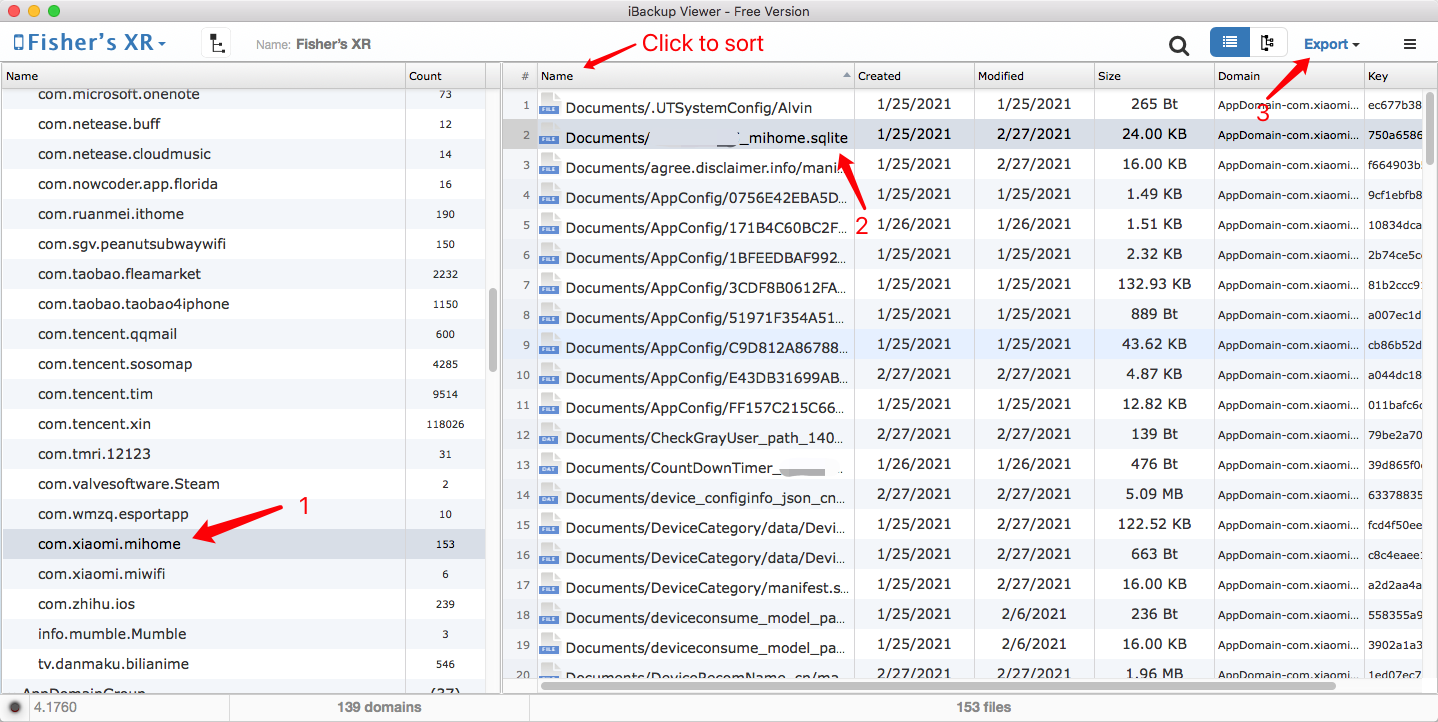Image resolution: width=1438 pixels, height=722 pixels.
Task: Select info.mumble.Mumble domain
Action: (244, 634)
